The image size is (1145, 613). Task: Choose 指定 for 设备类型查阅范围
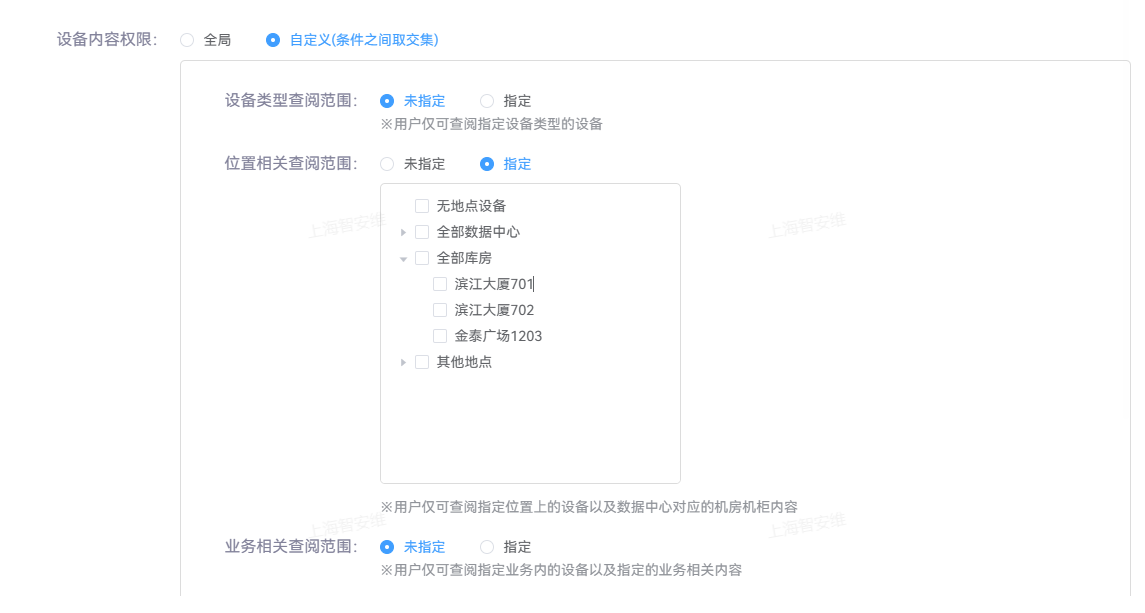pyautogui.click(x=487, y=101)
